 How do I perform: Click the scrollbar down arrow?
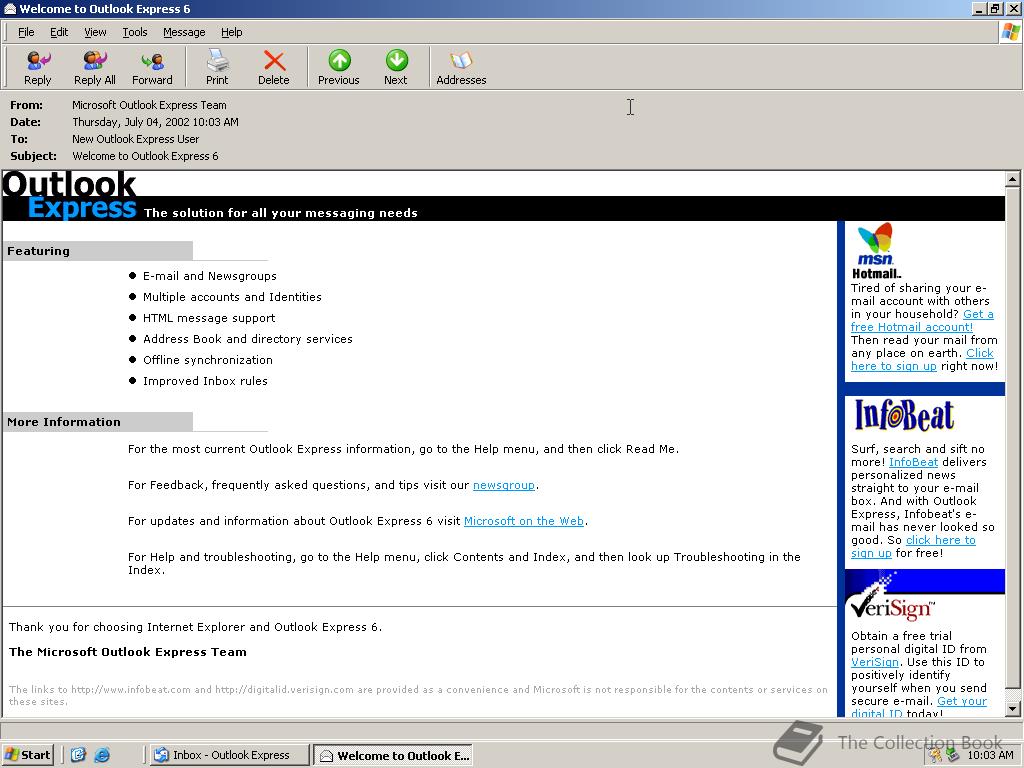[x=1012, y=709]
